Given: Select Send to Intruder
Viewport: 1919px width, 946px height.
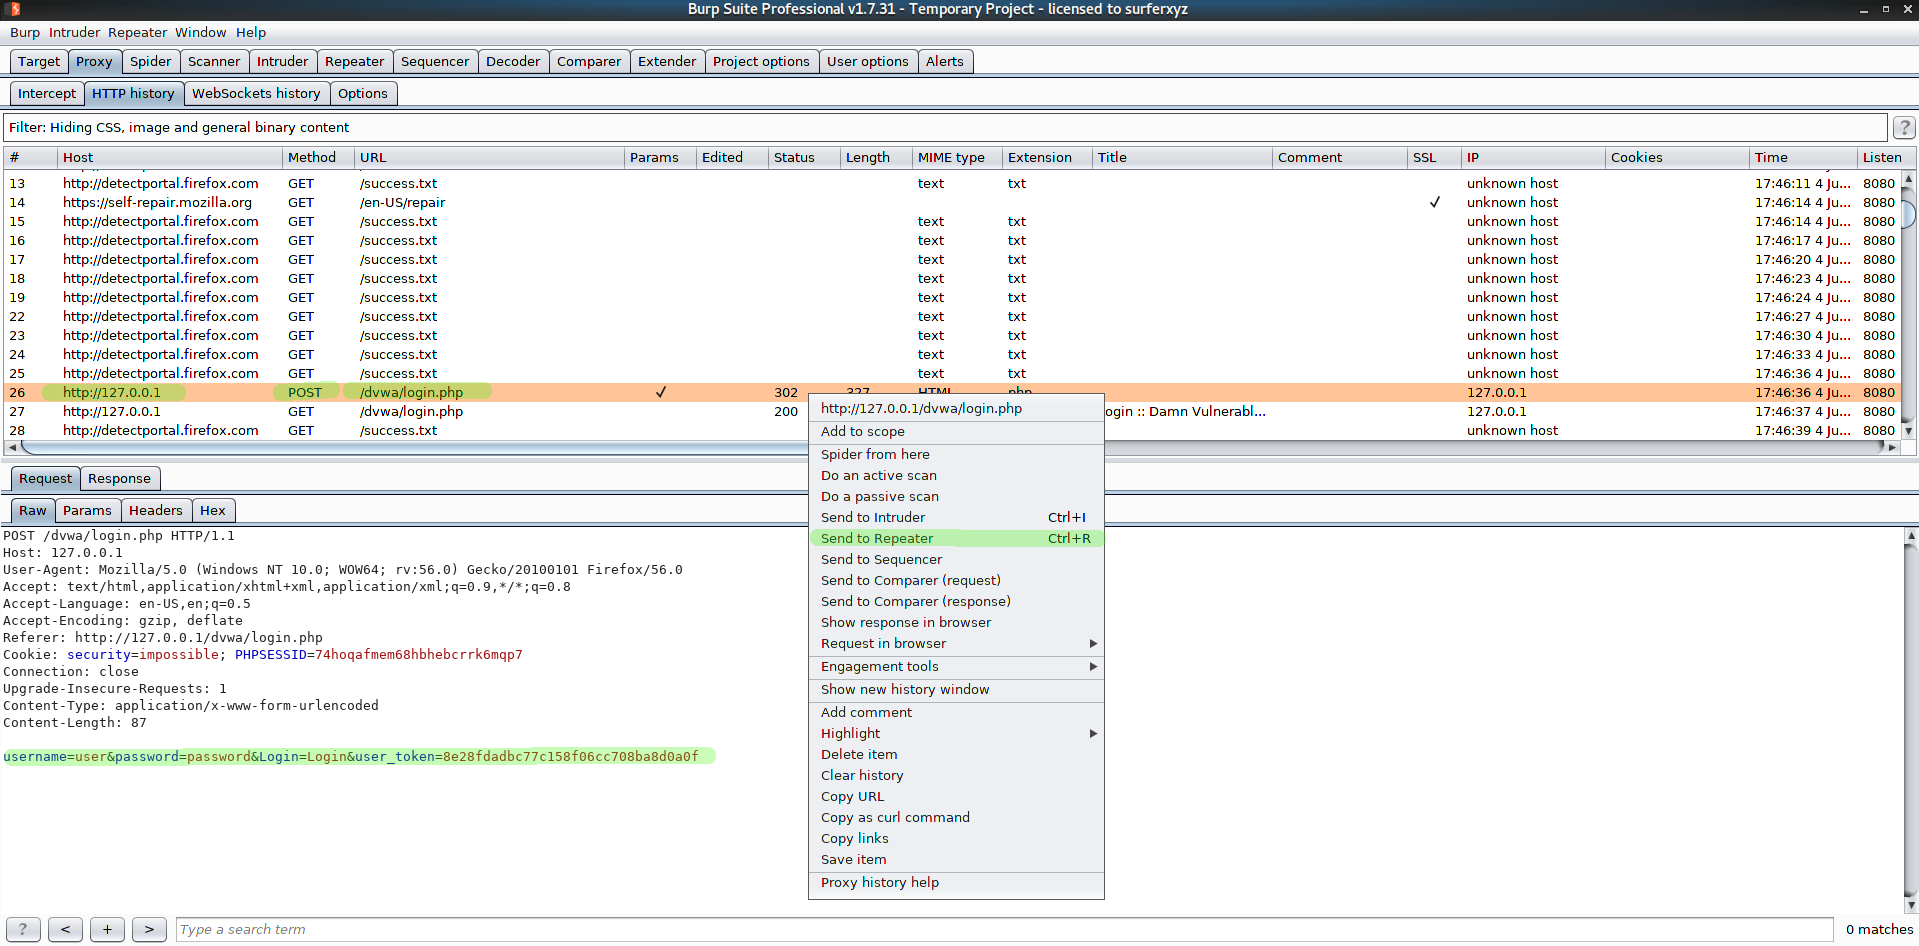Looking at the screenshot, I should (956, 517).
